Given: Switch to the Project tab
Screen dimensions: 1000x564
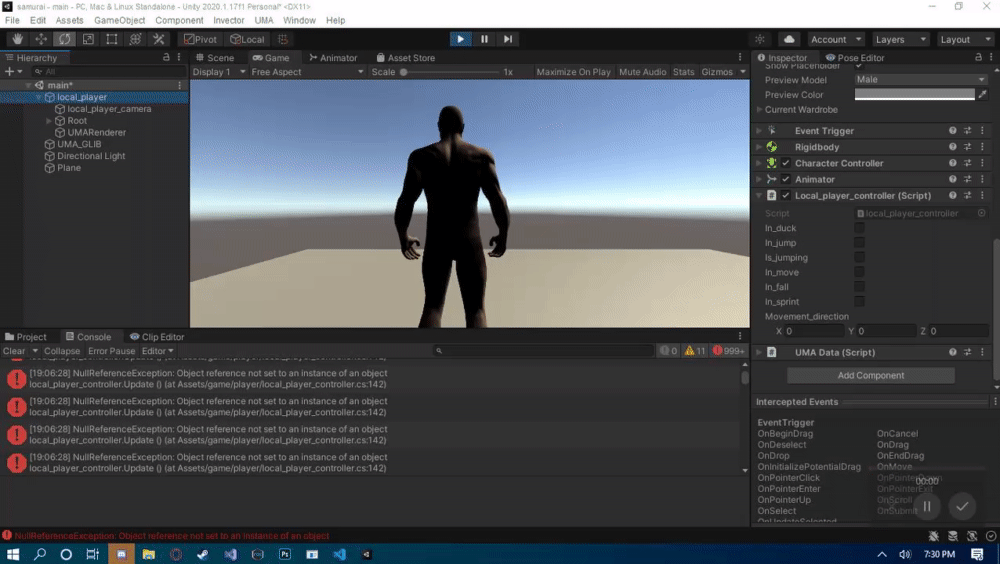Looking at the screenshot, I should click(x=26, y=337).
